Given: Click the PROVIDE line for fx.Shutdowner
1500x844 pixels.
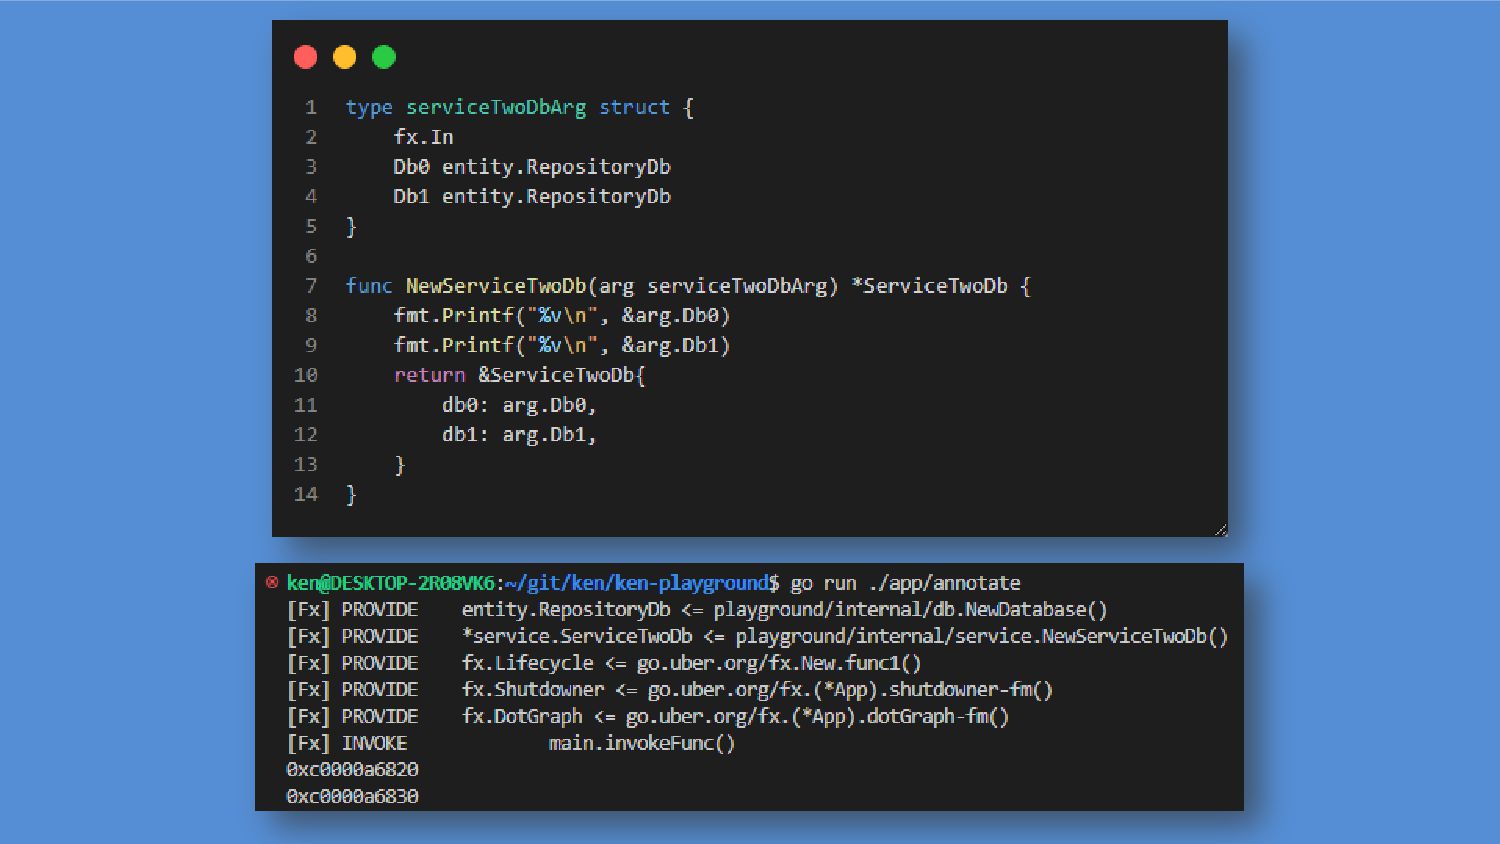Looking at the screenshot, I should tap(670, 690).
